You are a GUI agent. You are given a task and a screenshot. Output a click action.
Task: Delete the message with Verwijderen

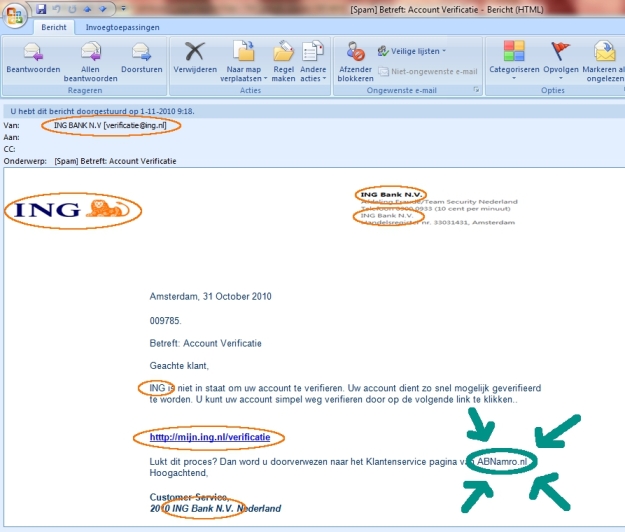(195, 59)
